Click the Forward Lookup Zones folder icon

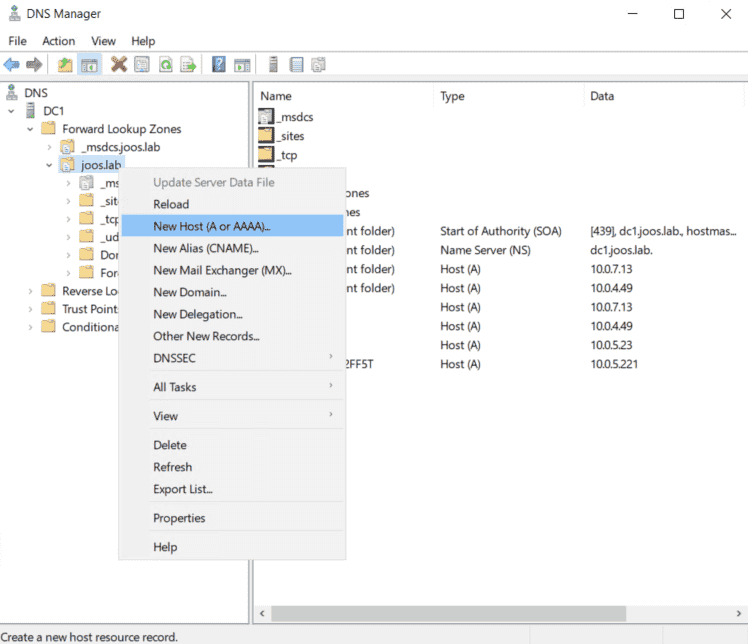coord(48,128)
